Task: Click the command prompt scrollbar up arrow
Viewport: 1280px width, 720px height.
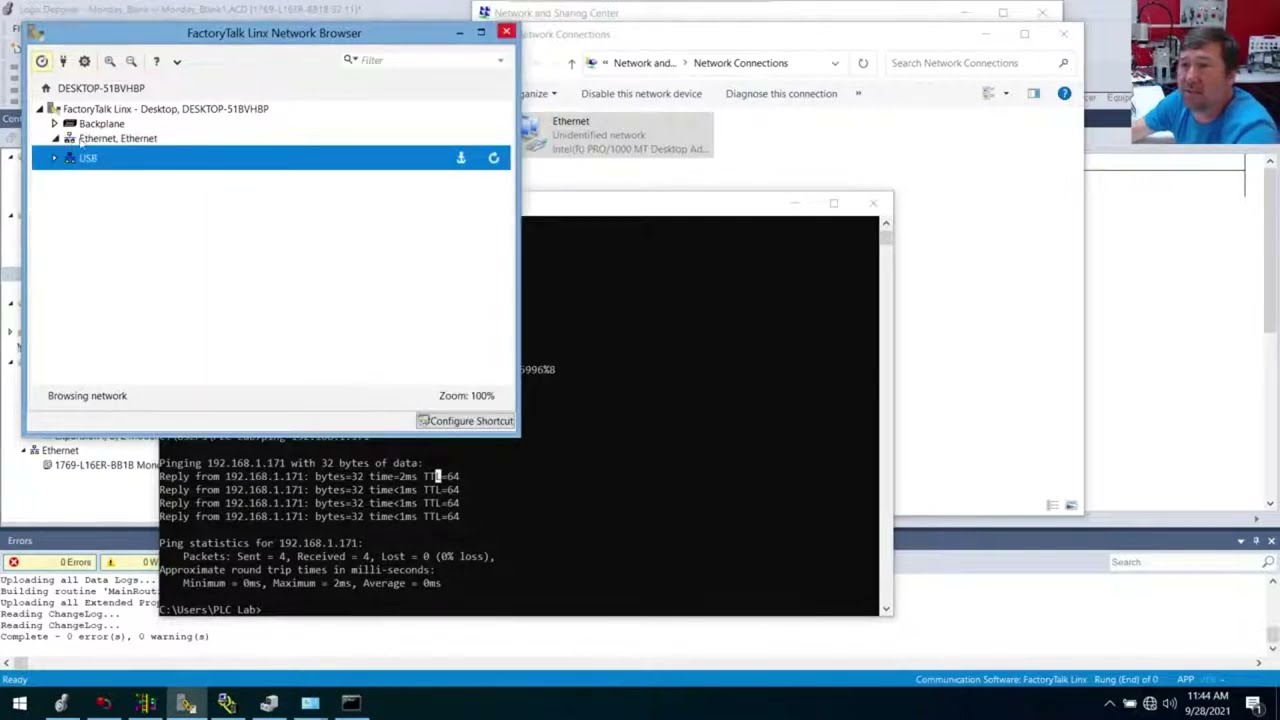Action: point(885,223)
